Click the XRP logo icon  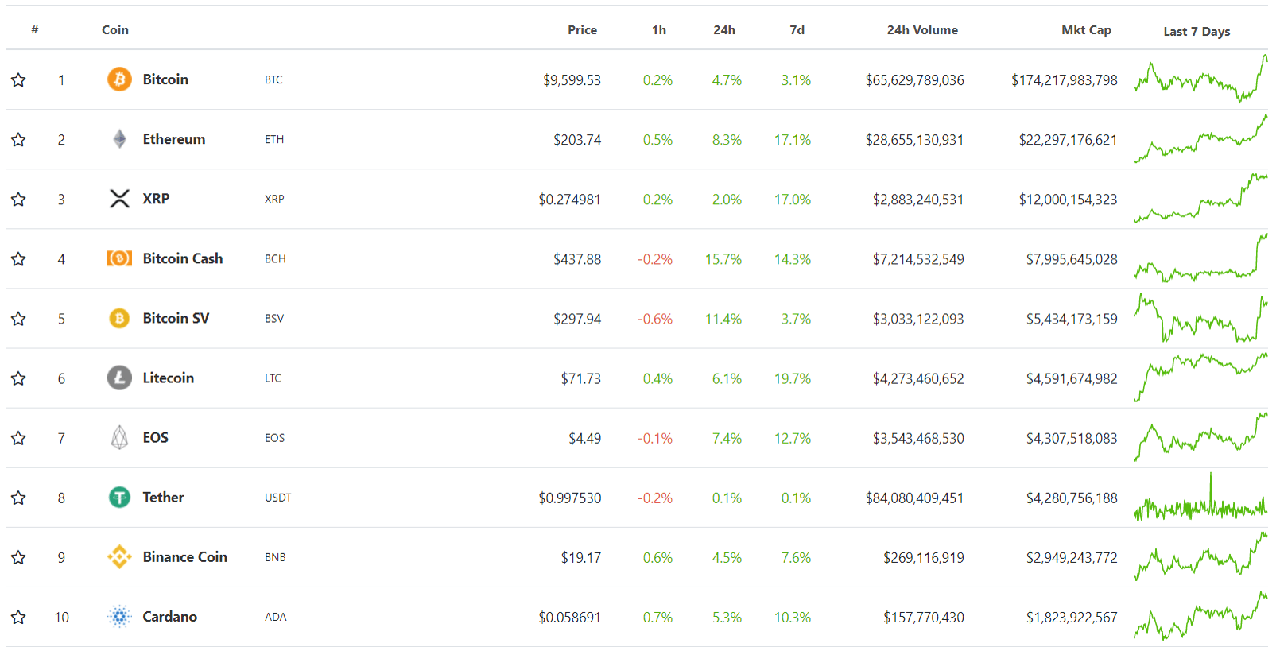coord(119,198)
